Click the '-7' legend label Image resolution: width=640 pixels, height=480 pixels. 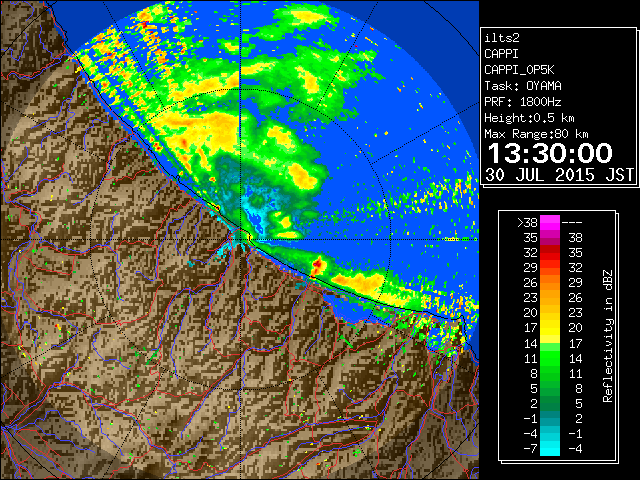[530, 448]
